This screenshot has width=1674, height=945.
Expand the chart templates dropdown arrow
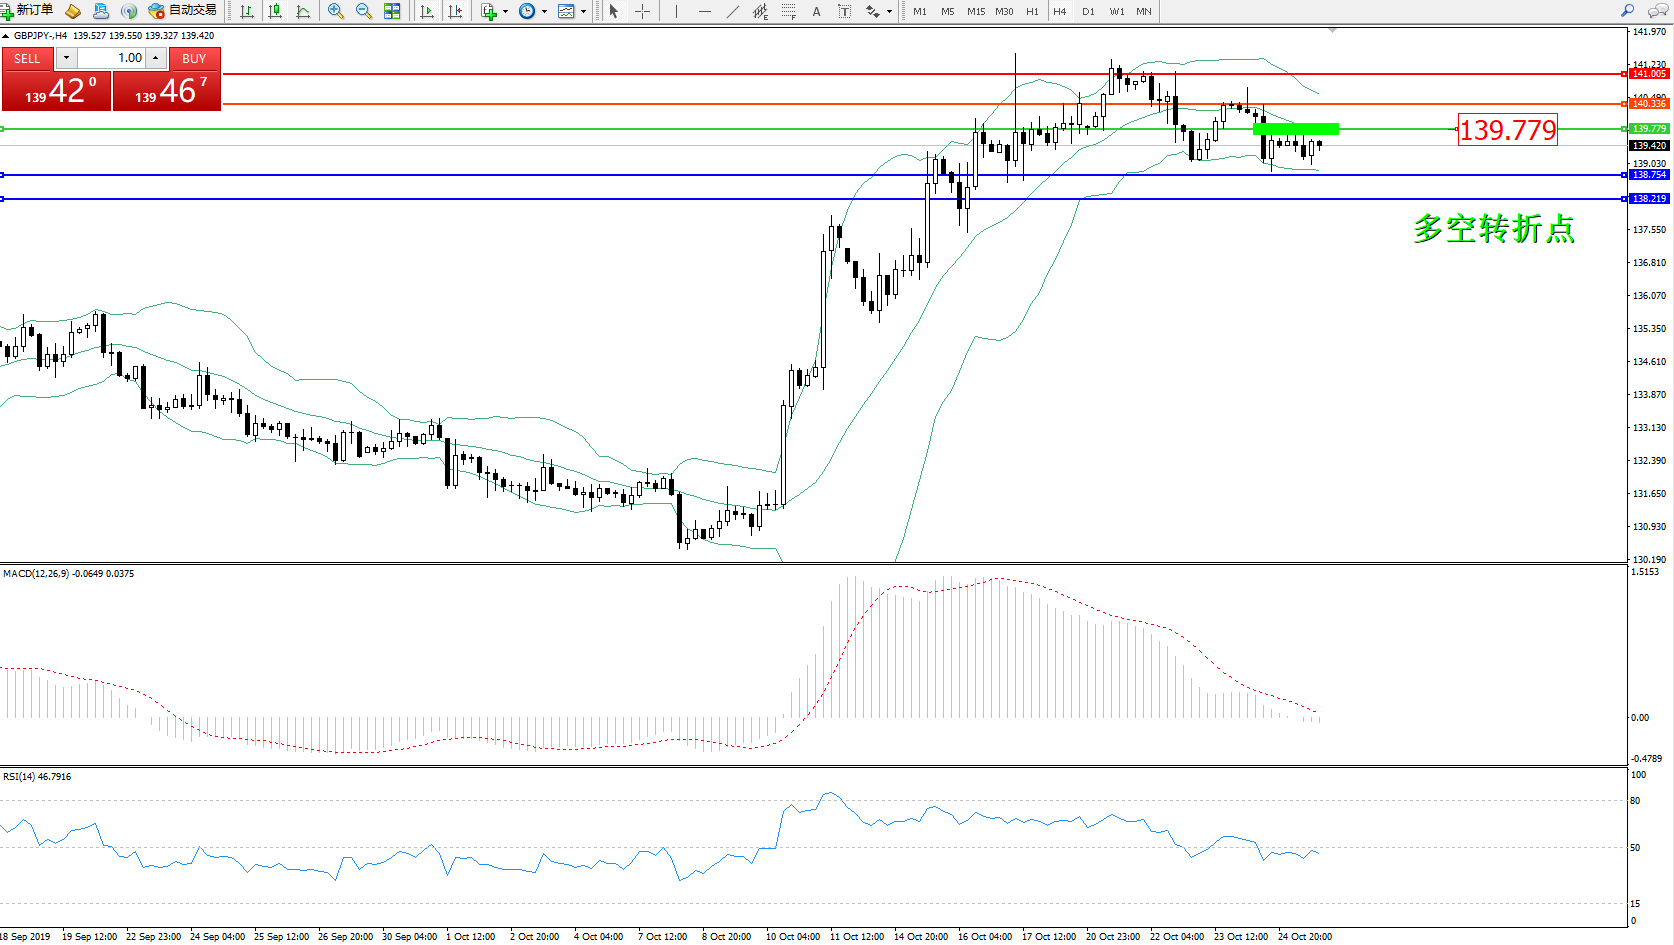click(x=584, y=12)
